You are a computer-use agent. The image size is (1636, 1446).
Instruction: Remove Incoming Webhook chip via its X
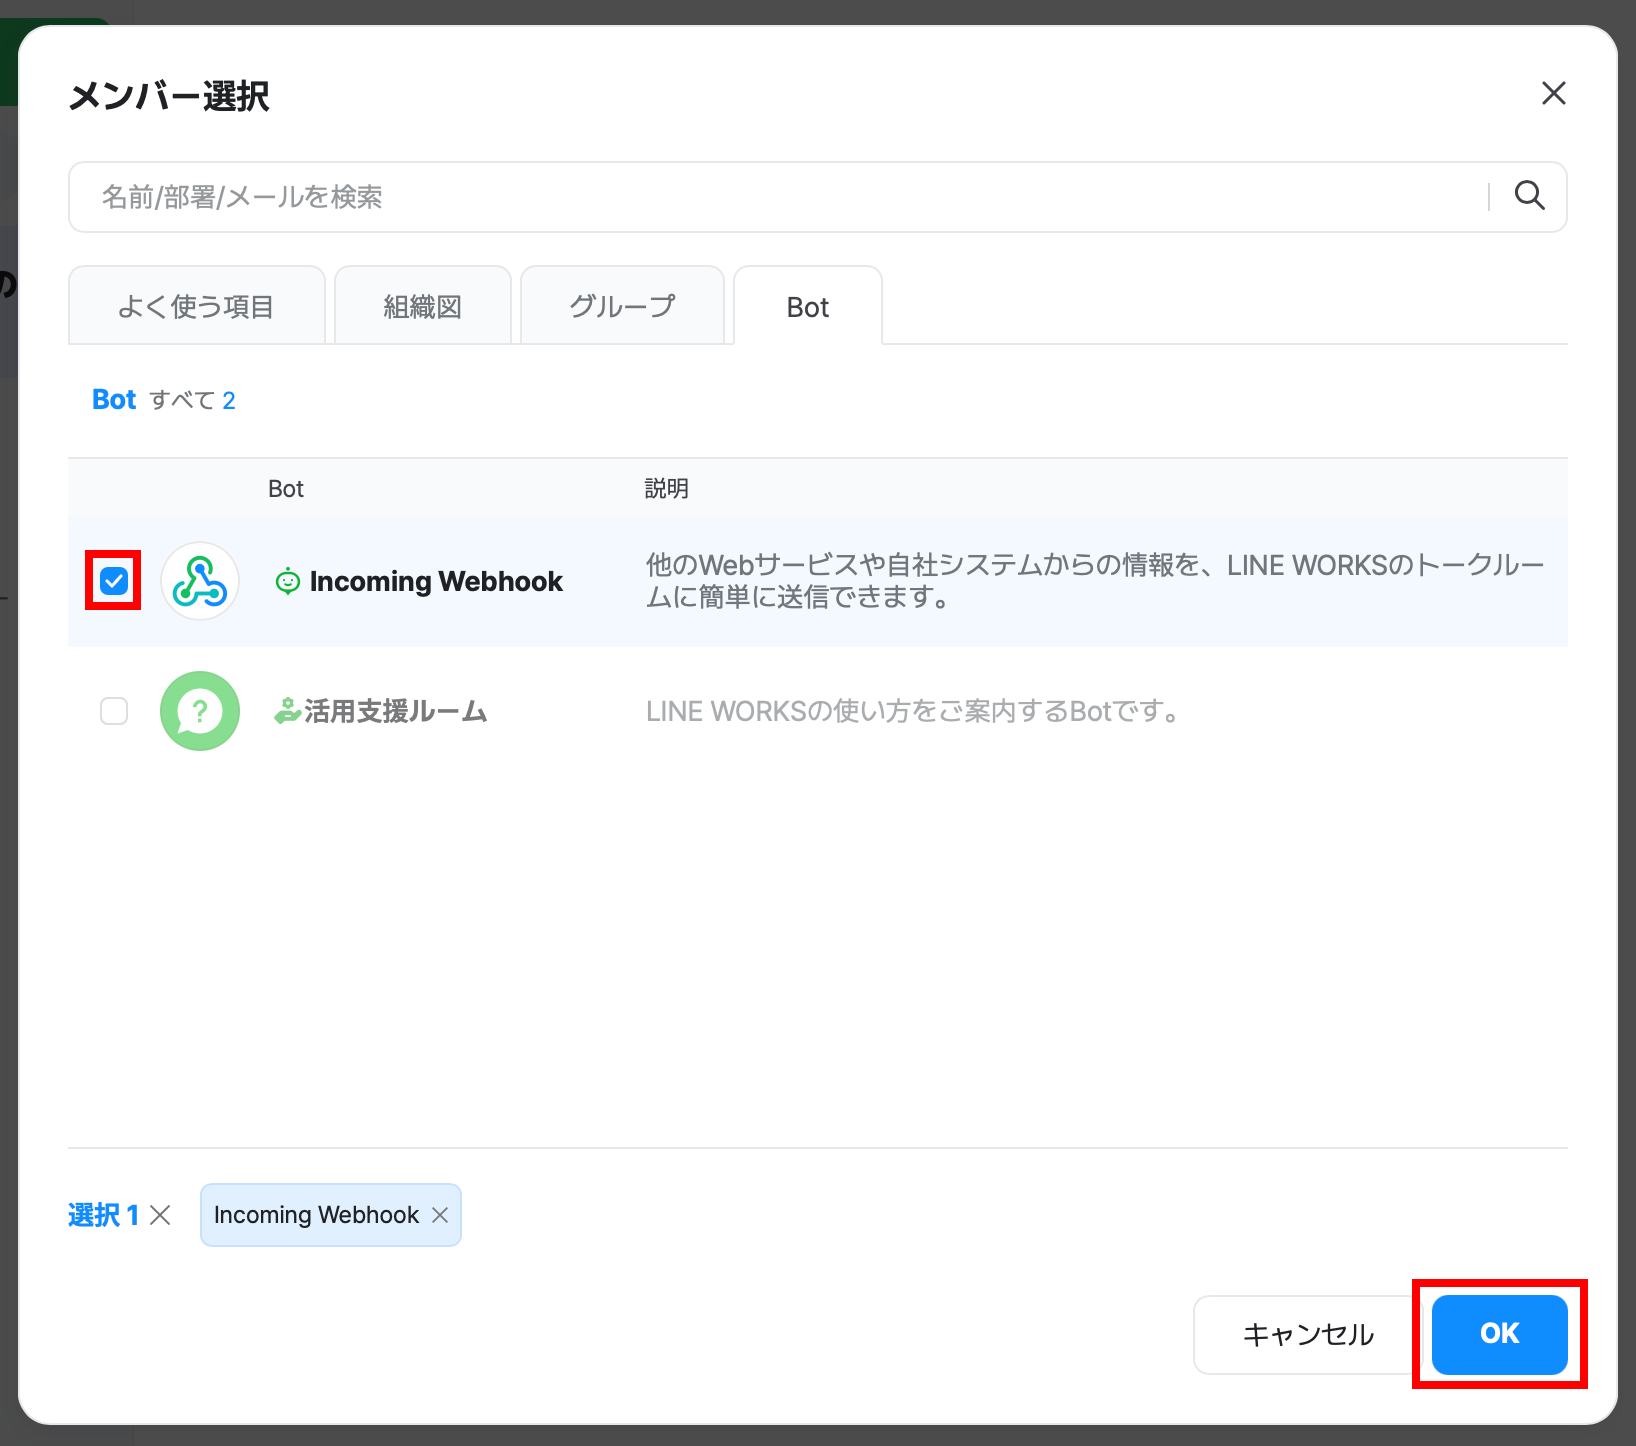click(x=440, y=1215)
